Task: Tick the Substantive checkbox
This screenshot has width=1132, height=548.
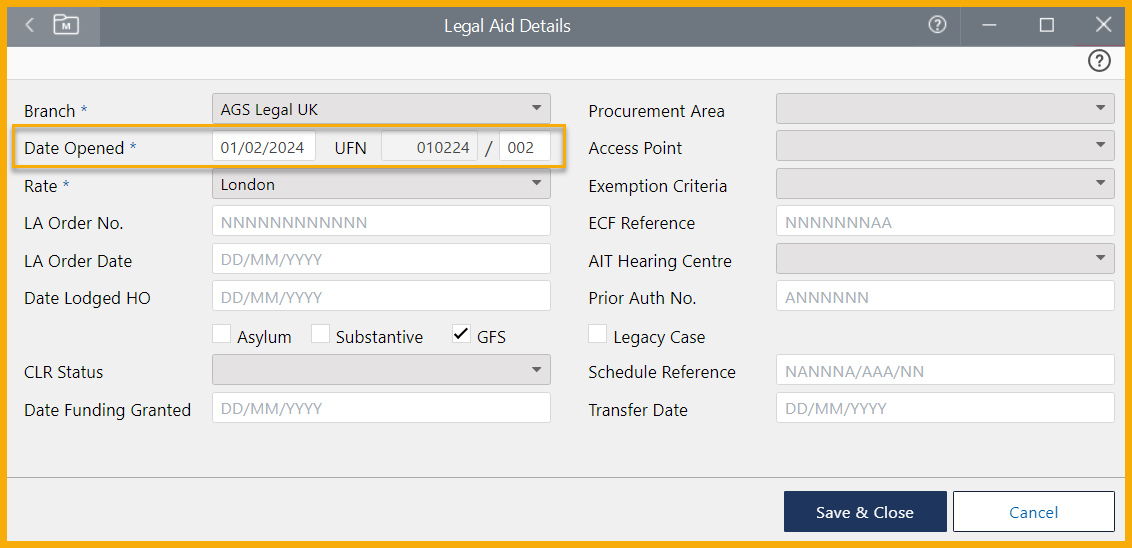Action: (320, 335)
